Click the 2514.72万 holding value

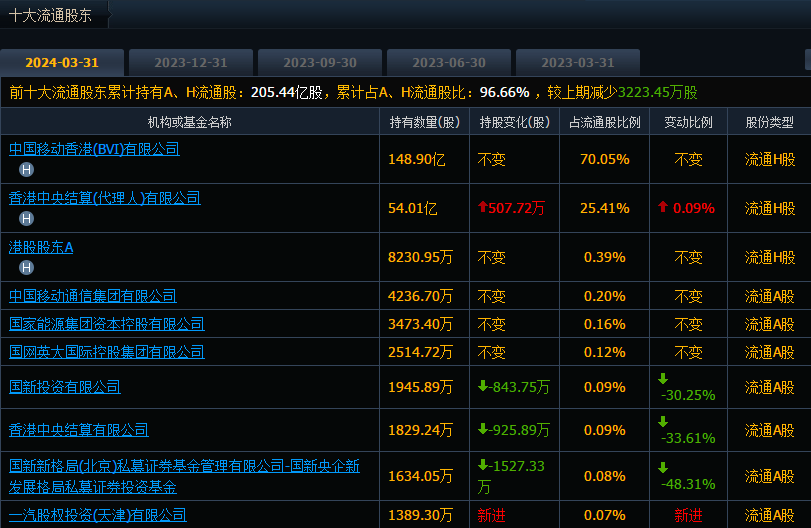(x=420, y=352)
